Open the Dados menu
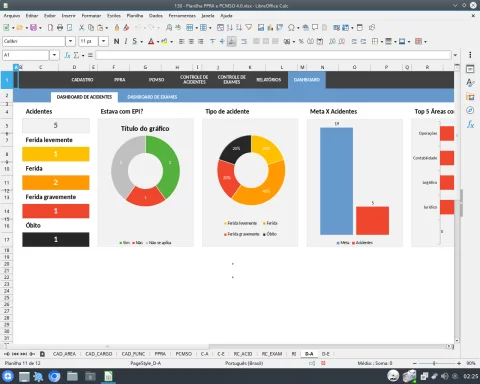Screen dimensions: 480x384 pos(156,16)
